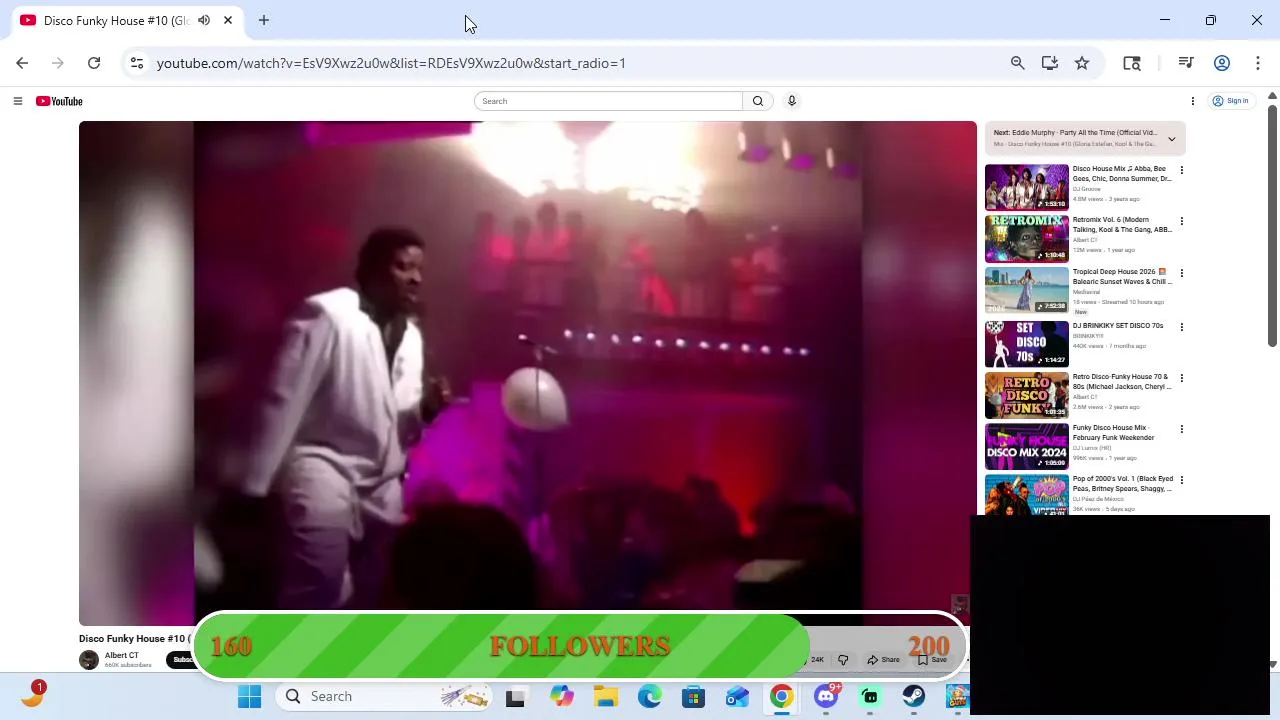Open options for Funky Disco House Mix
Screen dimensions: 1280x720
click(x=1182, y=429)
